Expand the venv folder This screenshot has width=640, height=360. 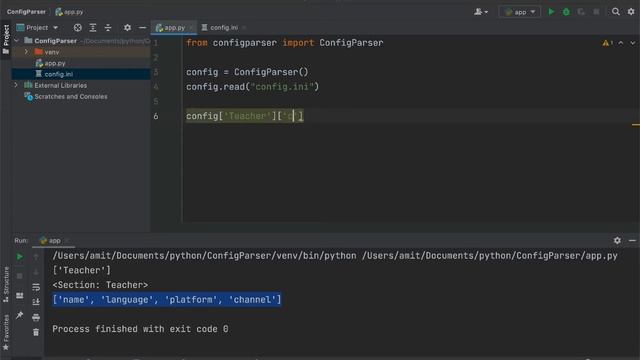26,52
